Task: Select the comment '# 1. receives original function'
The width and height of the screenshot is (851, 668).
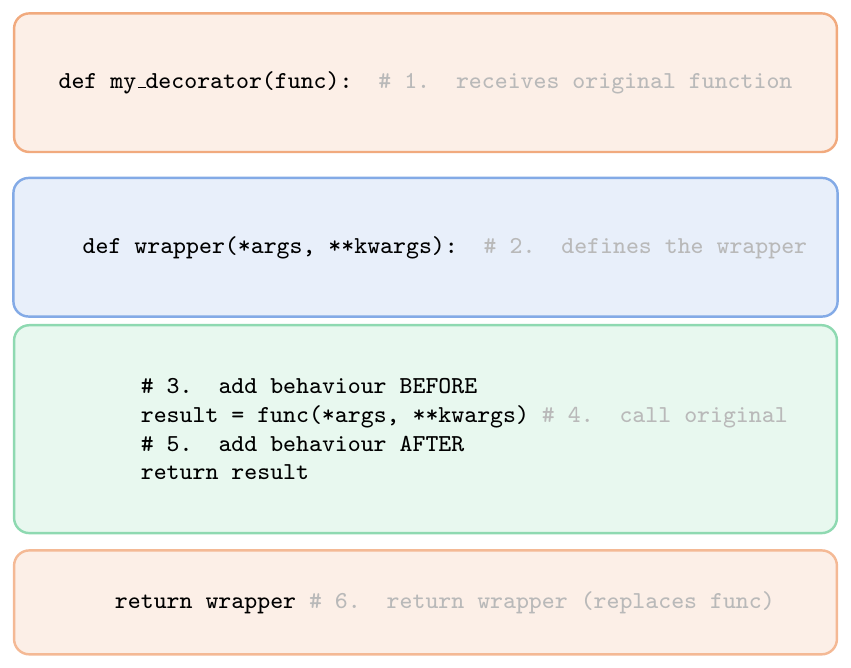Action: pyautogui.click(x=585, y=81)
